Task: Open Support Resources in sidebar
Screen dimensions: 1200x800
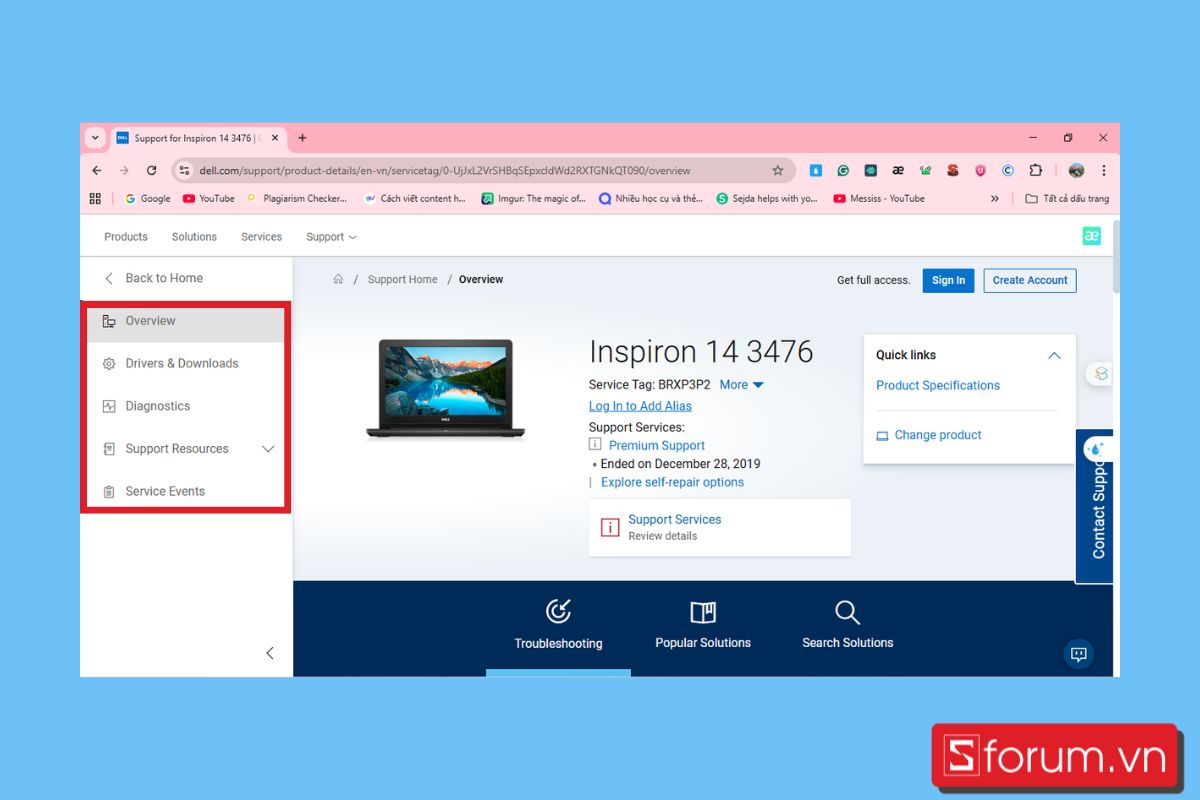Action: (x=177, y=449)
